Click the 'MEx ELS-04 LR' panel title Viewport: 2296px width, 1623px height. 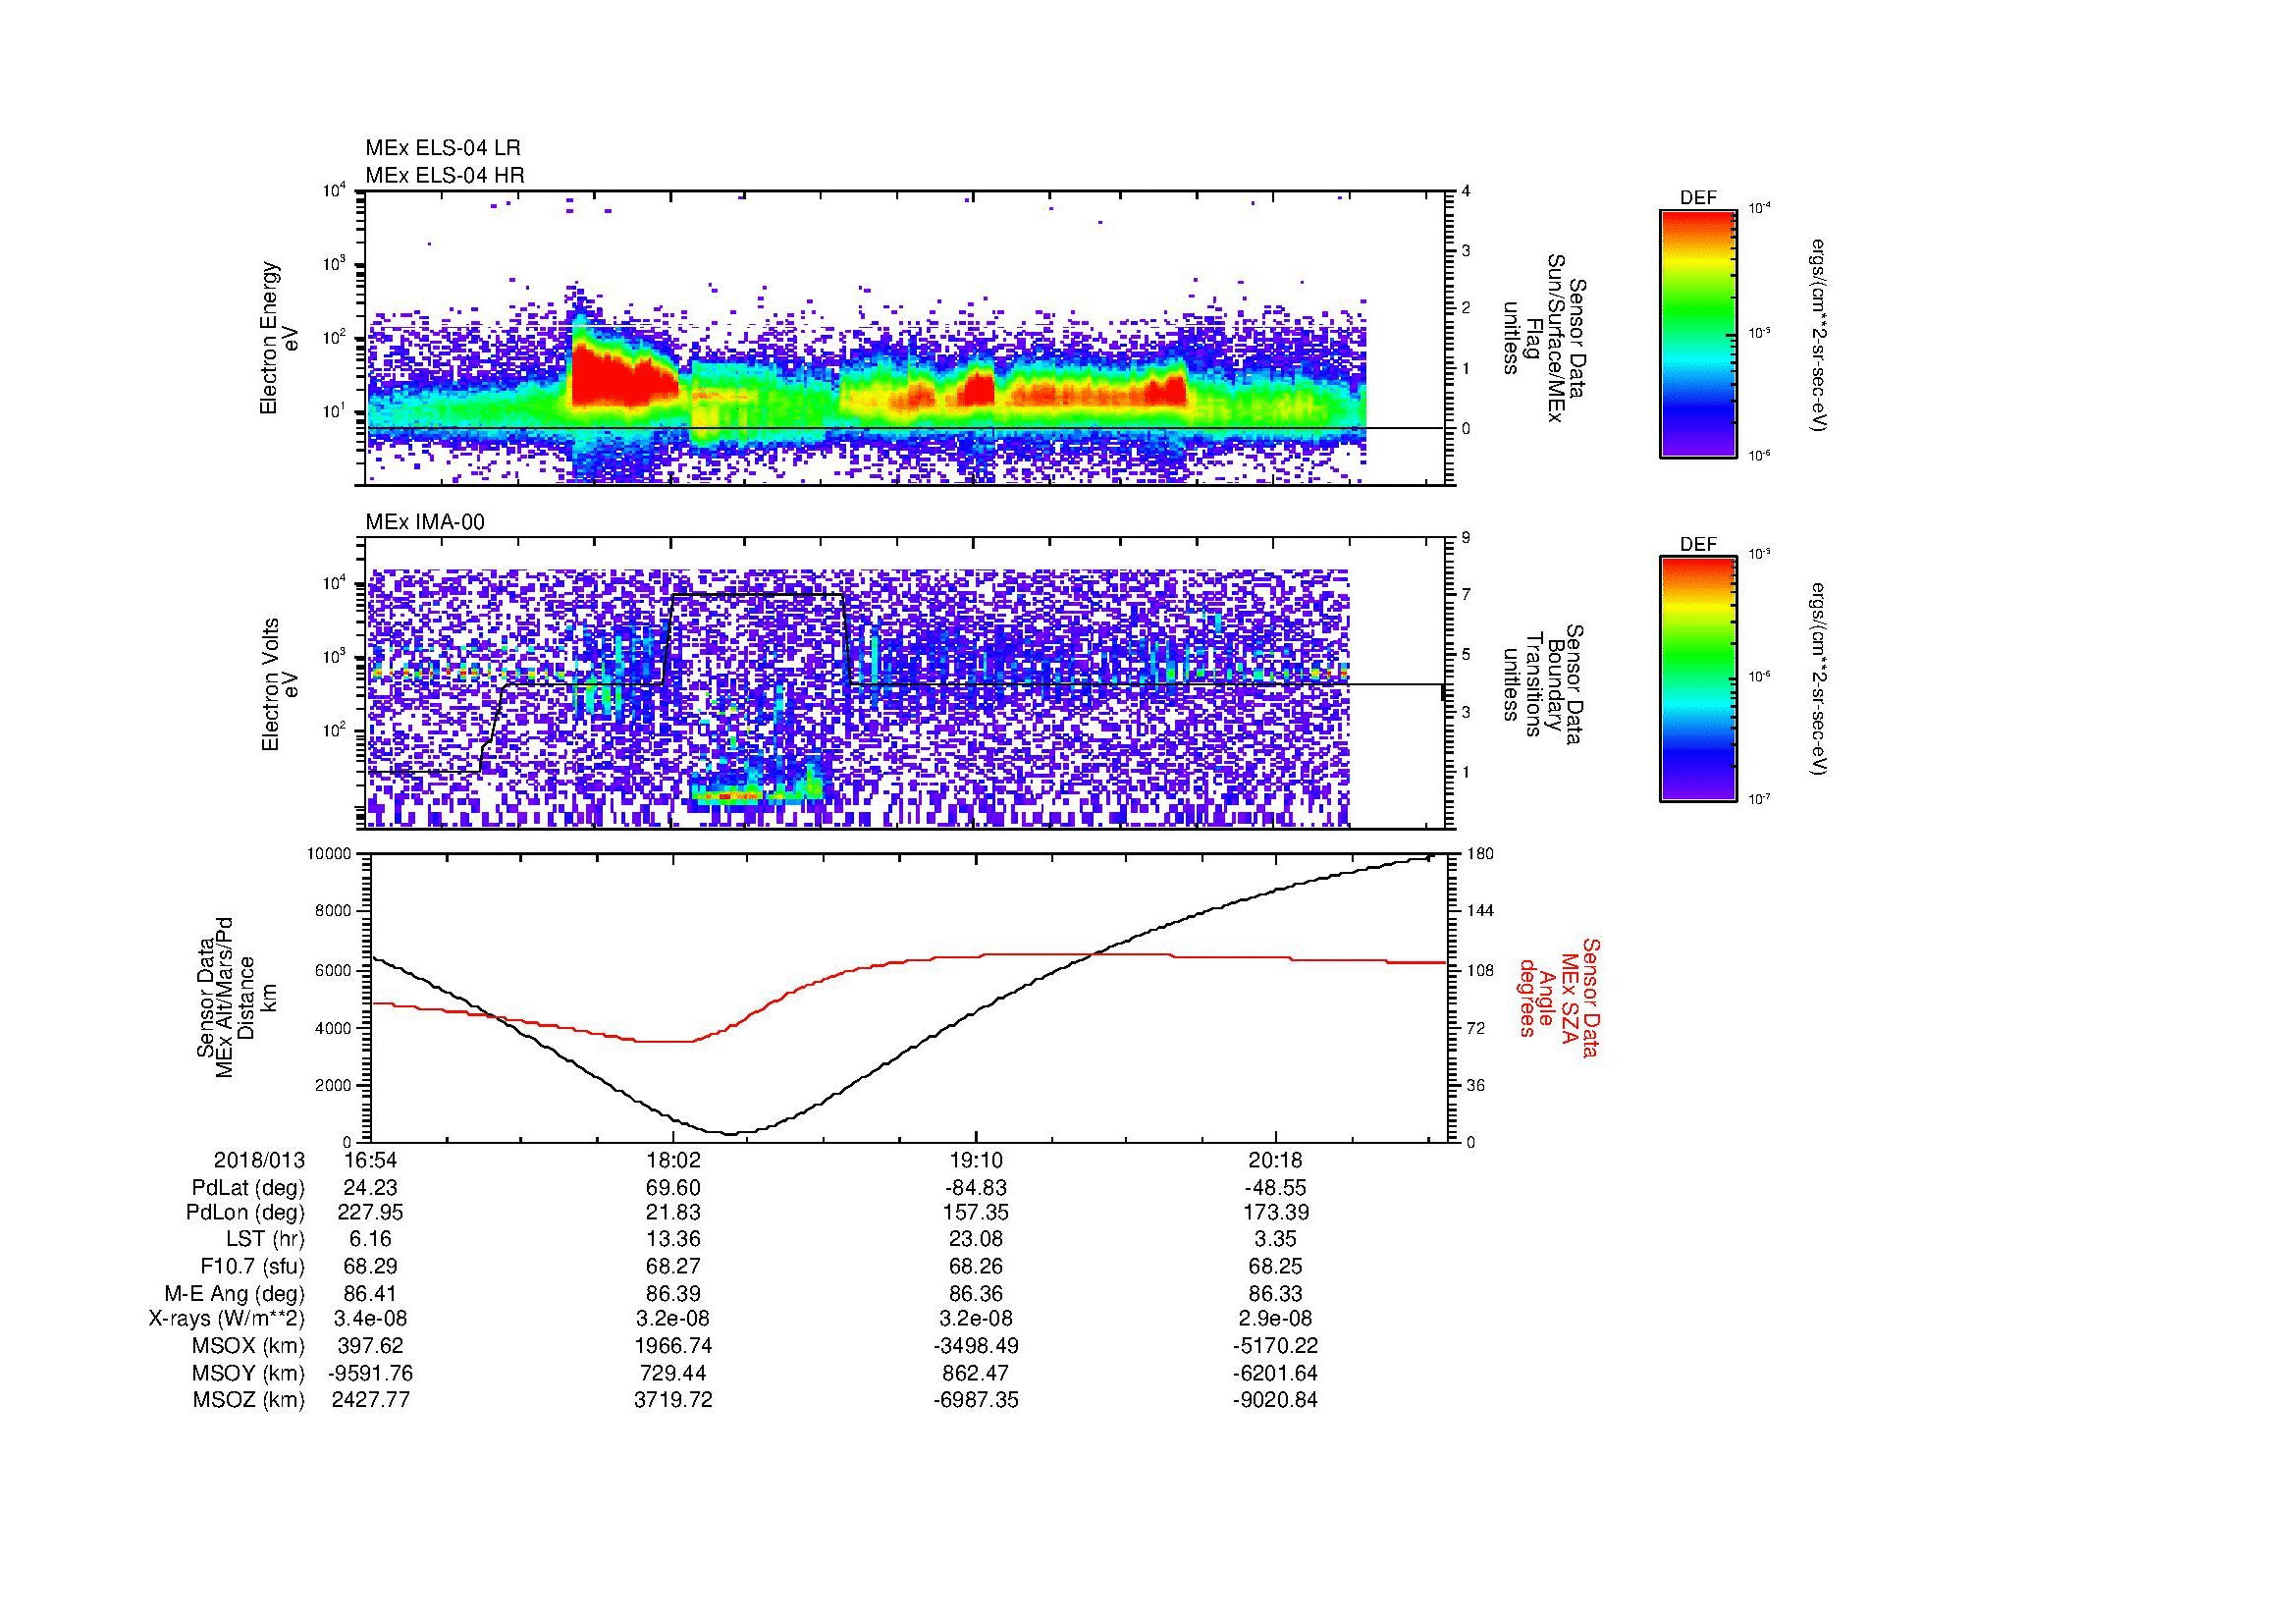coord(443,148)
